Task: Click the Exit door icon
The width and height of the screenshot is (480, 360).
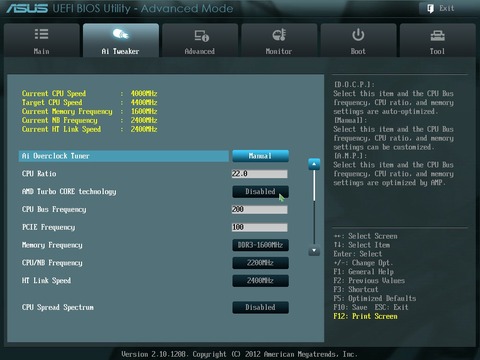Action: pyautogui.click(x=430, y=8)
